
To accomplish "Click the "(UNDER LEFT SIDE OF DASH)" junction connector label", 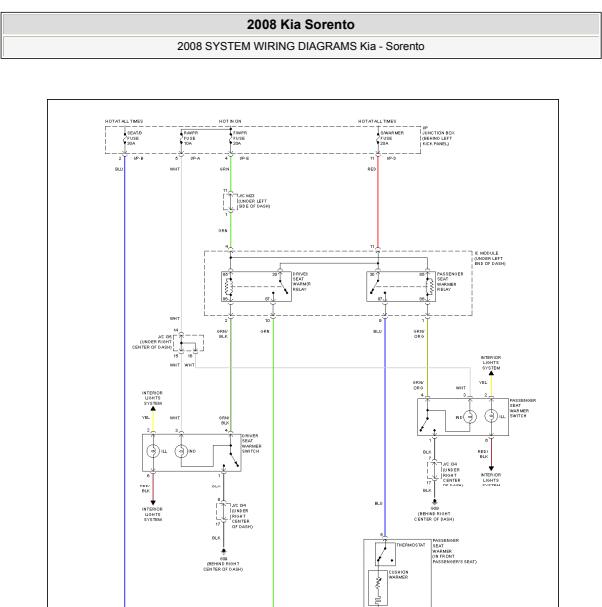I will pyautogui.click(x=253, y=204).
